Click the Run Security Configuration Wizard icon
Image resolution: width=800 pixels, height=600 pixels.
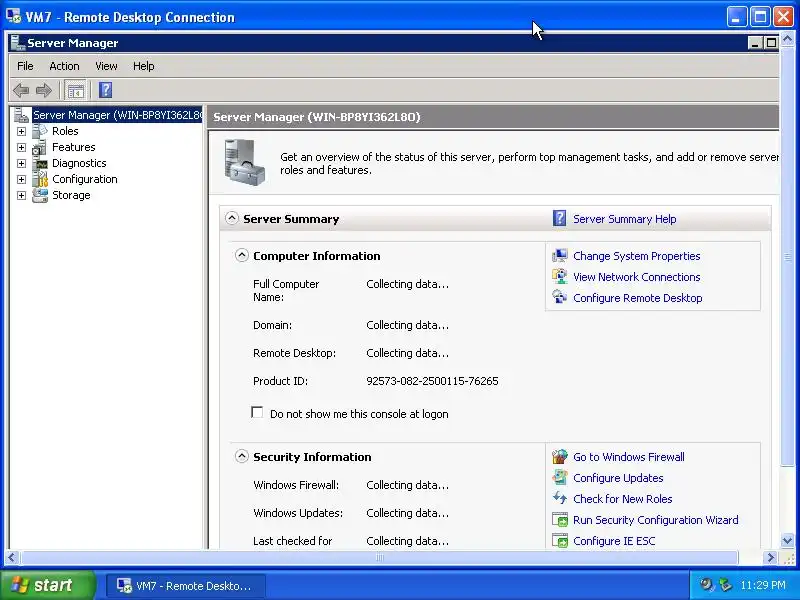coord(560,520)
